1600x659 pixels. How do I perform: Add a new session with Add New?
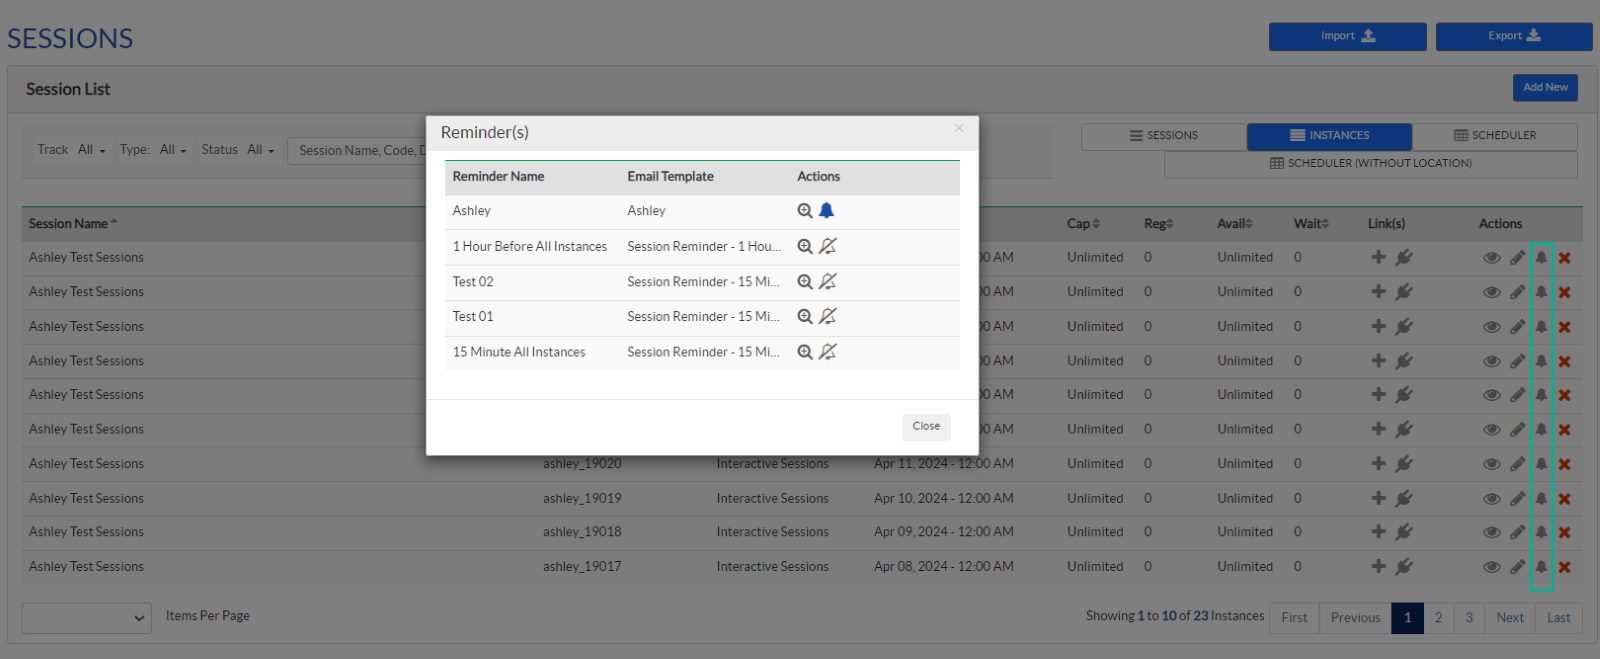[x=1544, y=88]
